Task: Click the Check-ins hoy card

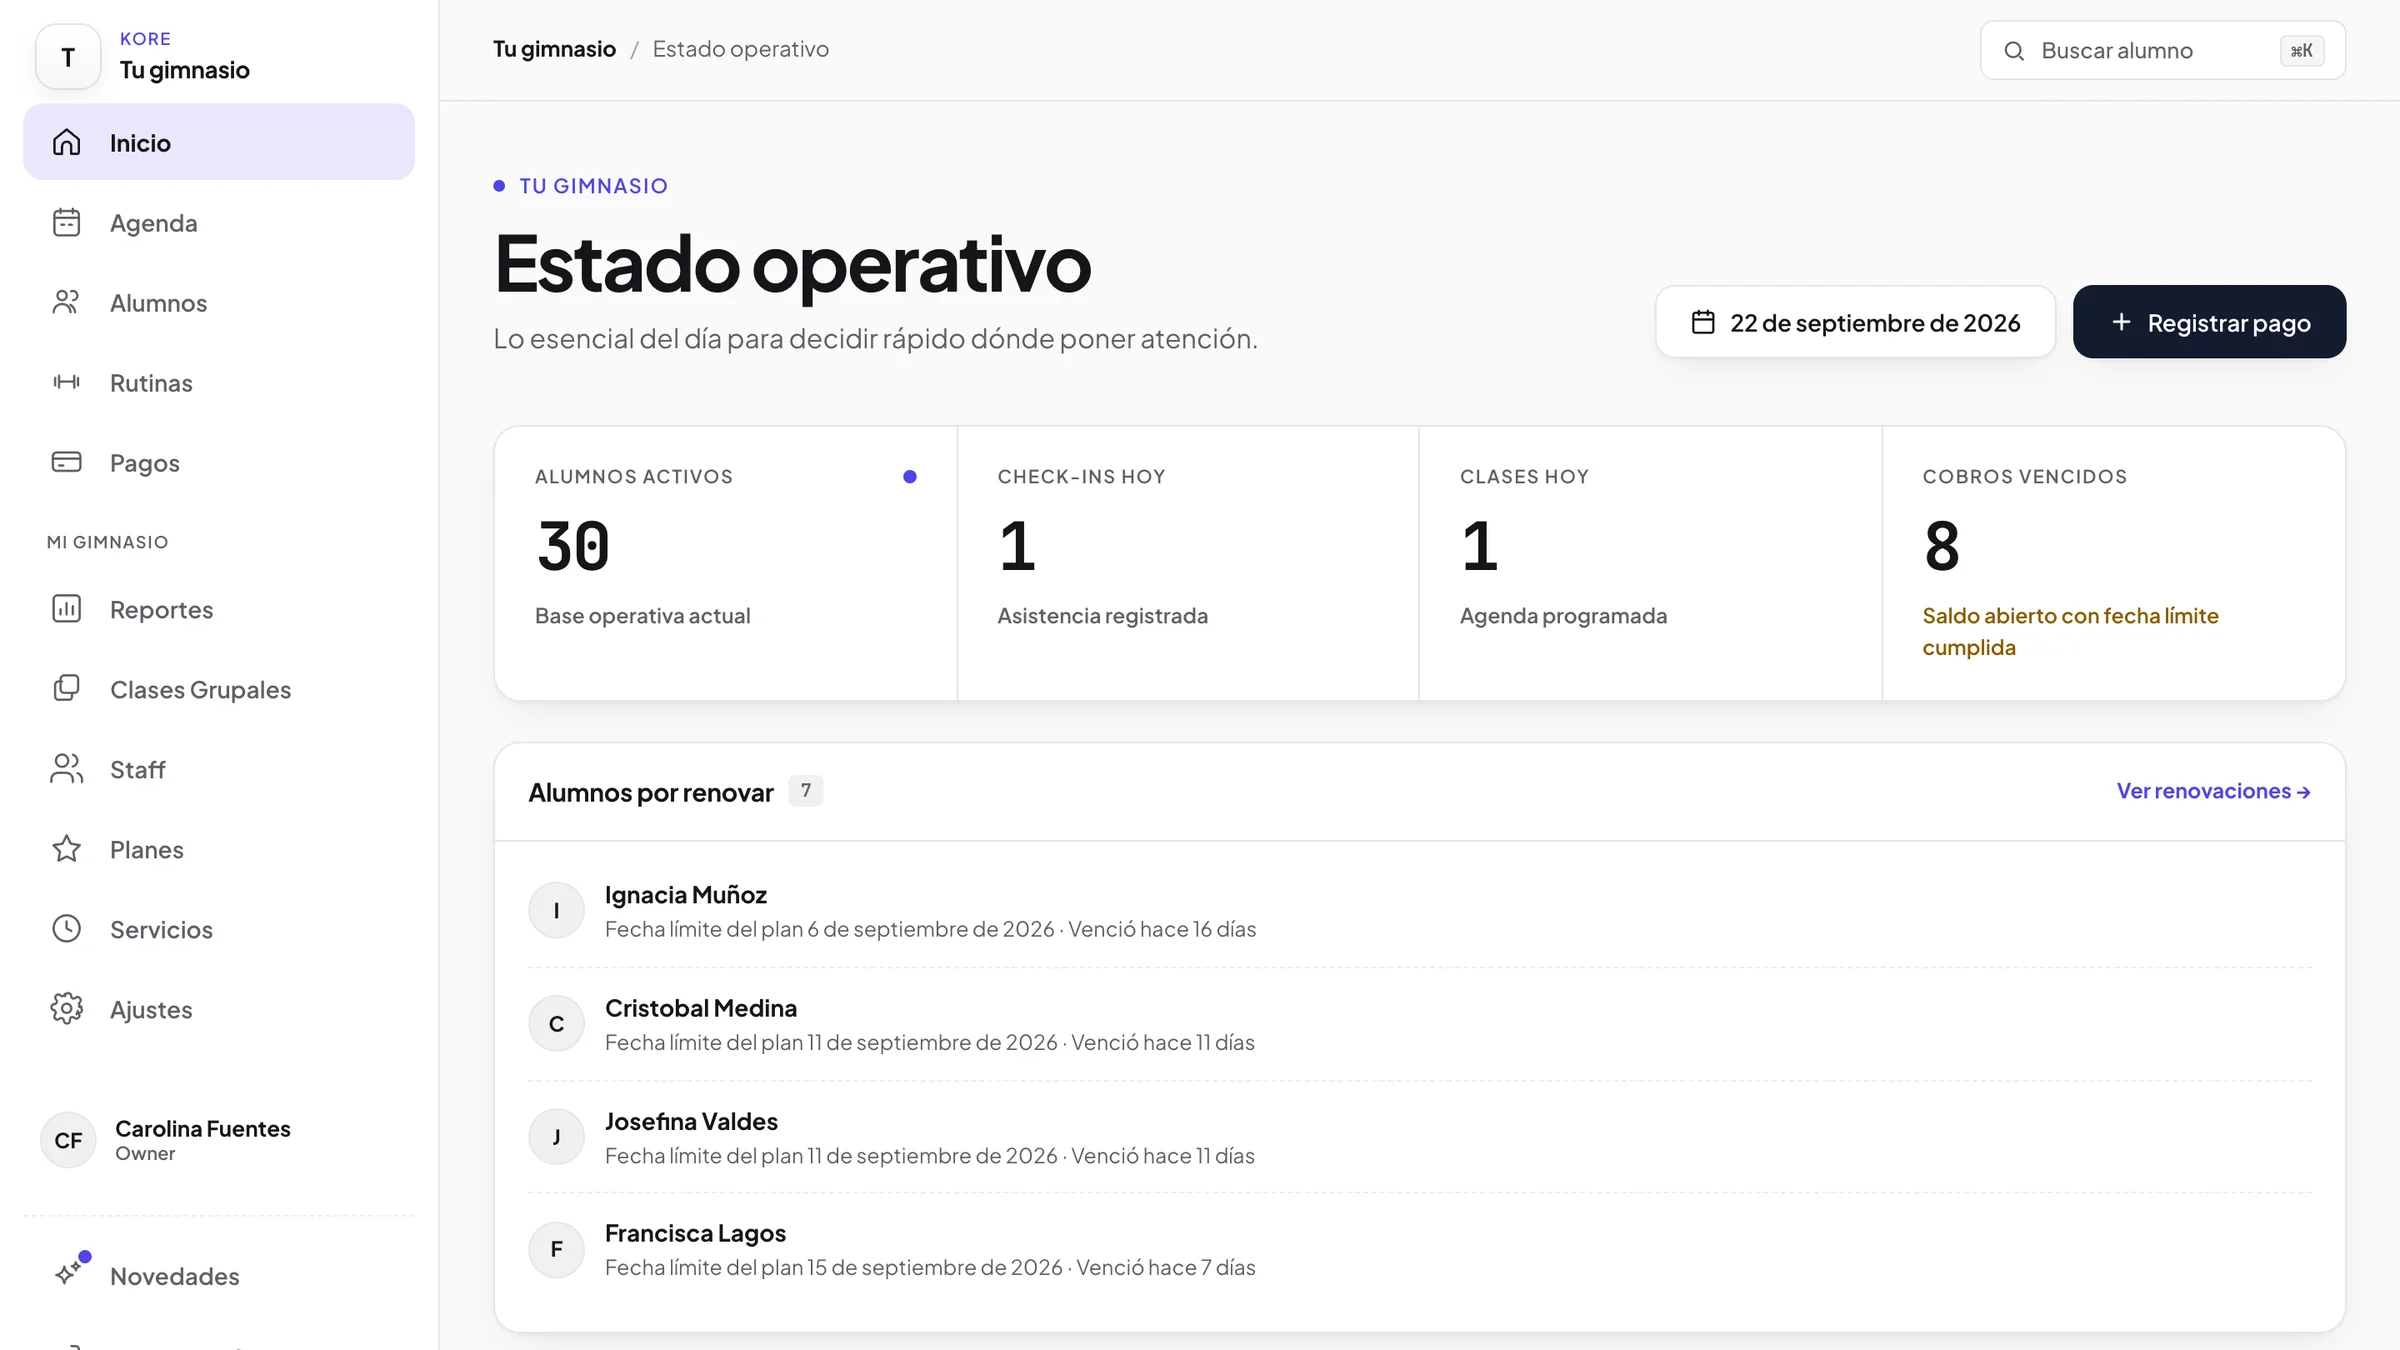Action: (x=1187, y=563)
